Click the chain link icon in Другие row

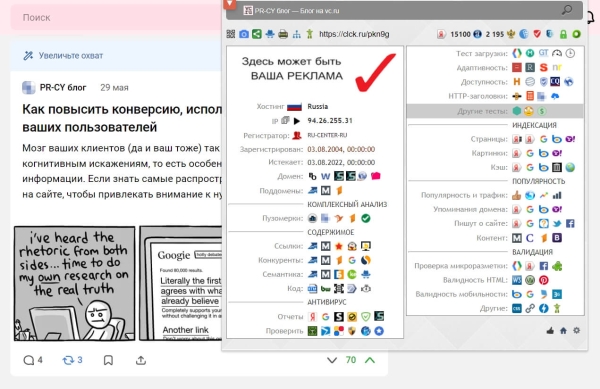(530, 308)
